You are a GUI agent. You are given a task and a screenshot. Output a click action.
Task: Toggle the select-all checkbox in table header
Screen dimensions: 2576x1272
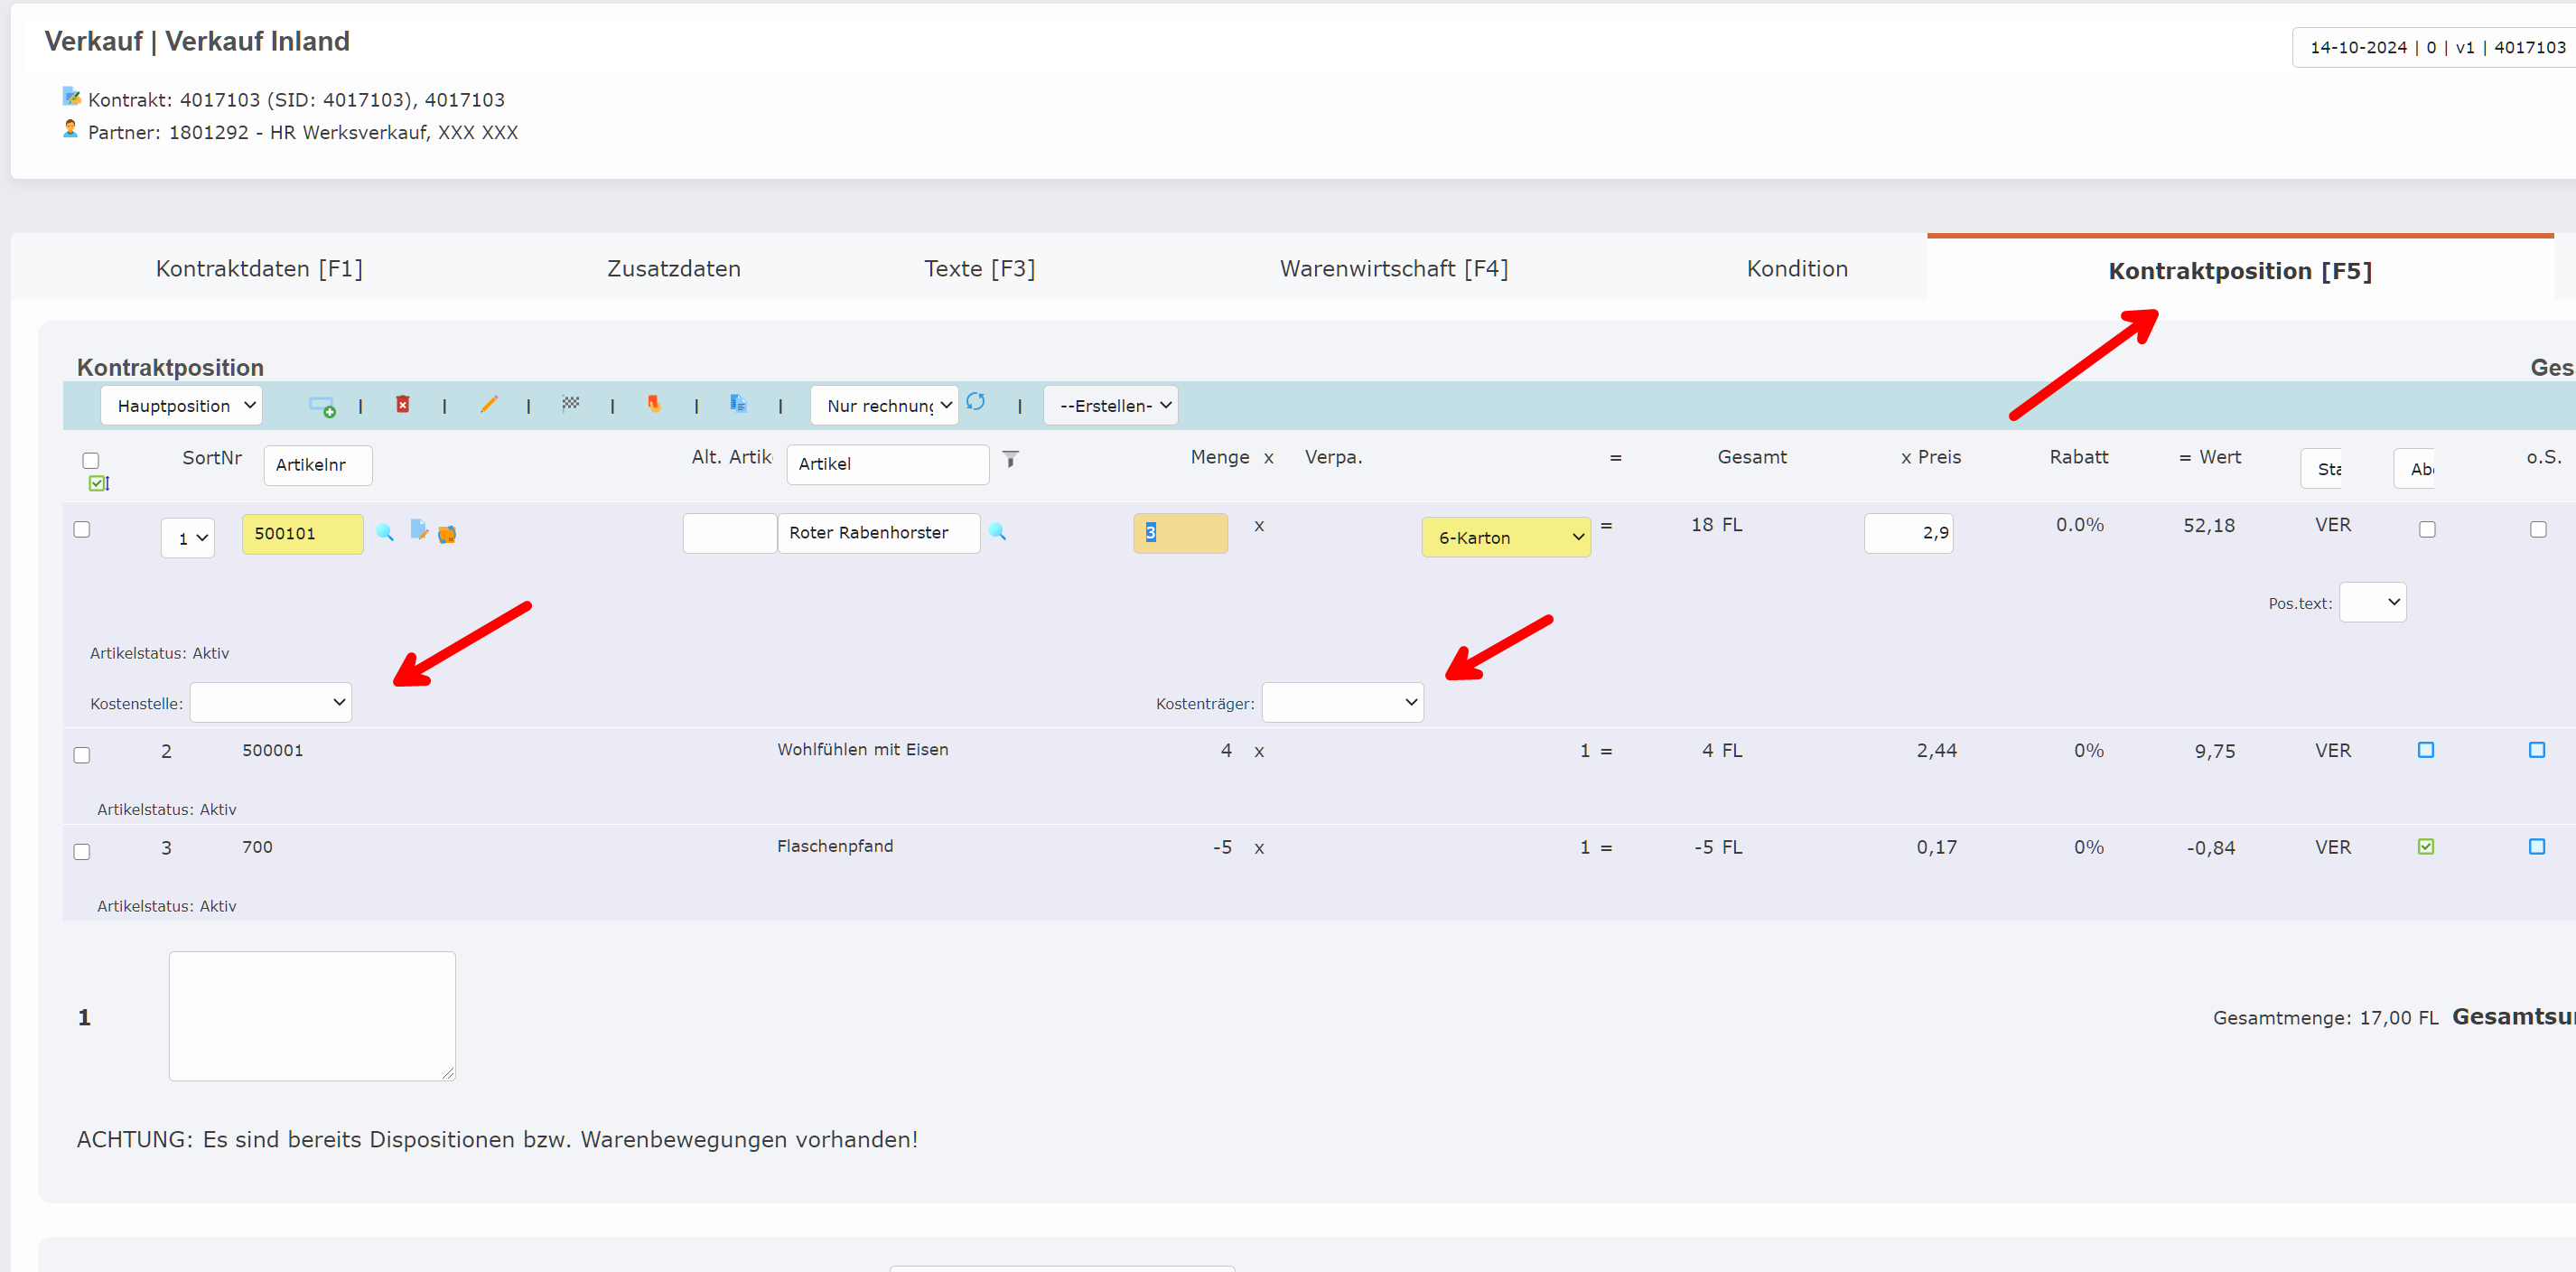(91, 461)
